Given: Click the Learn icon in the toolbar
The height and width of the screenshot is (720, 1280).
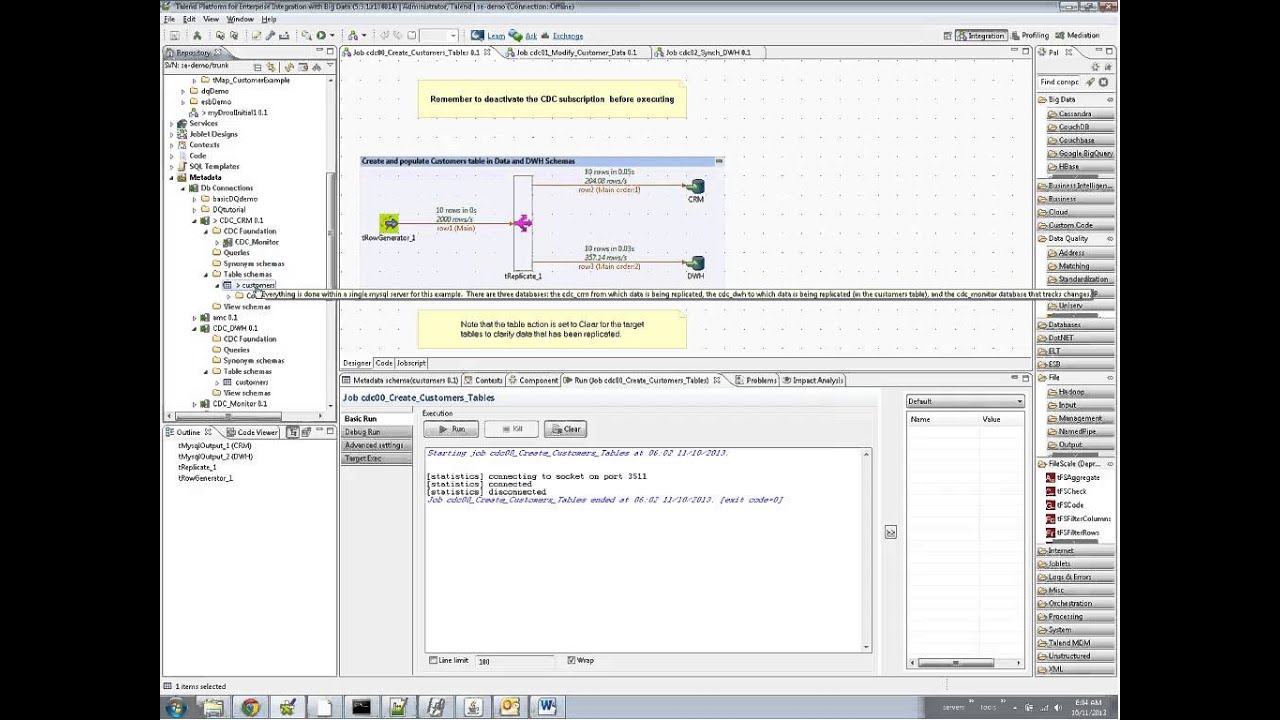Looking at the screenshot, I should [x=477, y=35].
